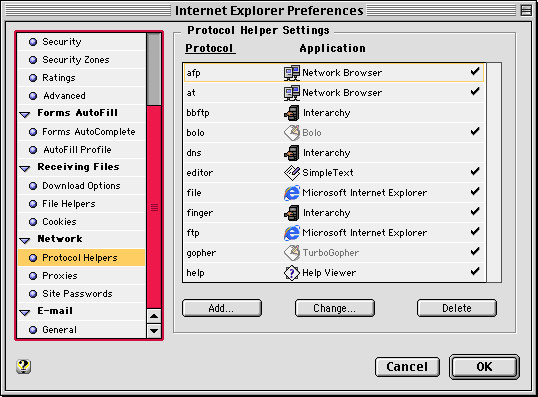Select Protocol Helpers in sidebar
This screenshot has height=397, width=538.
(82, 258)
